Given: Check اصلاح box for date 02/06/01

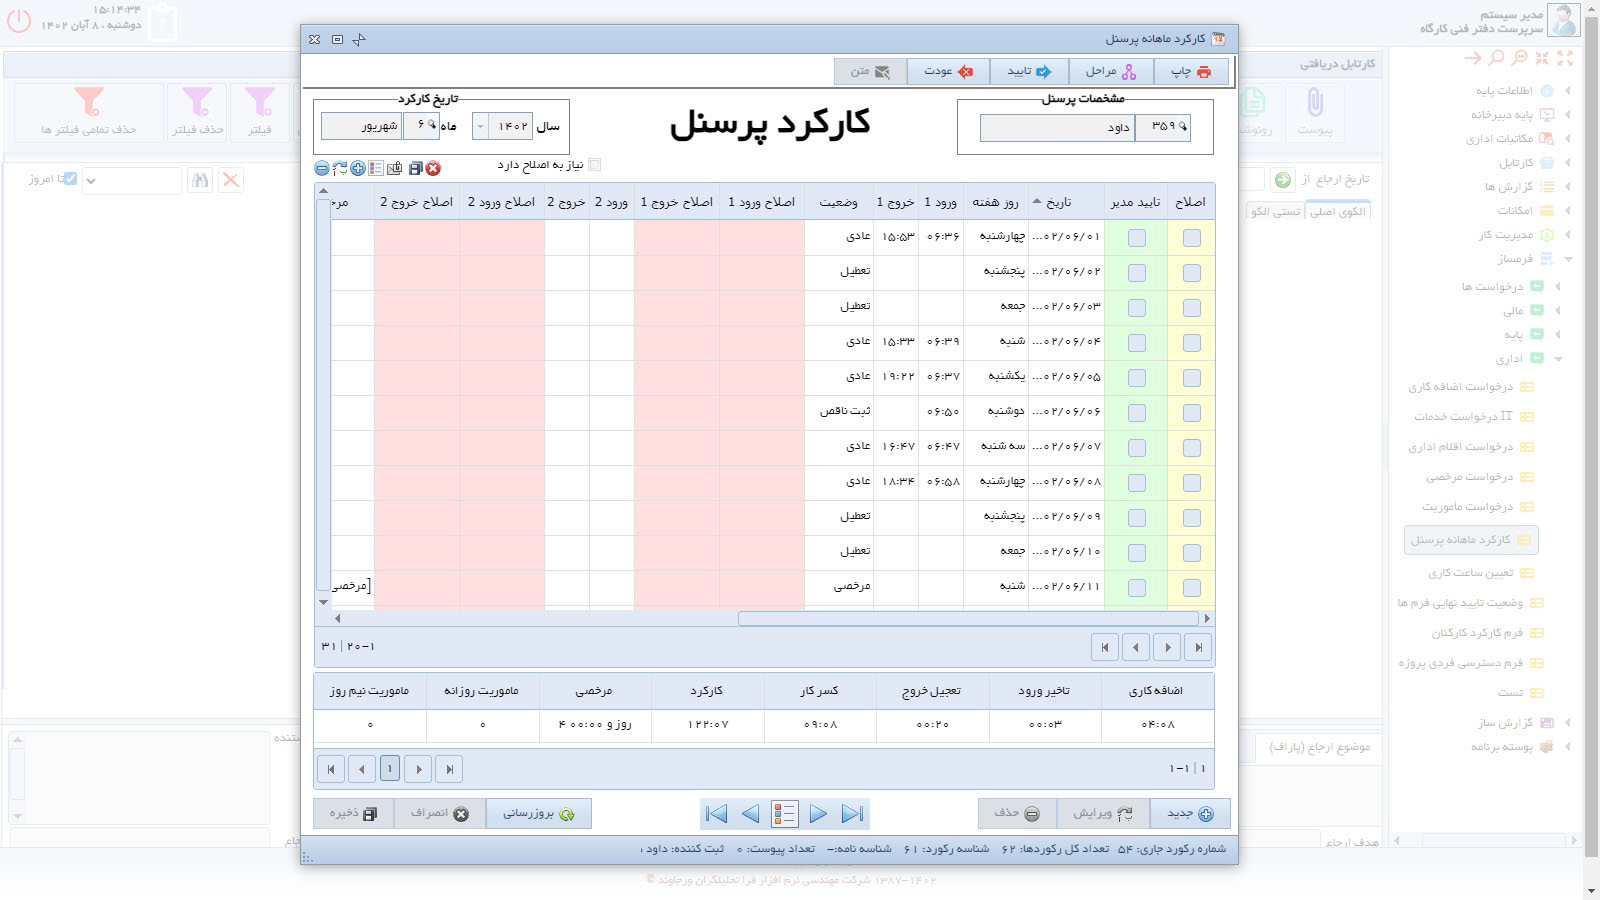Looking at the screenshot, I should [1191, 238].
